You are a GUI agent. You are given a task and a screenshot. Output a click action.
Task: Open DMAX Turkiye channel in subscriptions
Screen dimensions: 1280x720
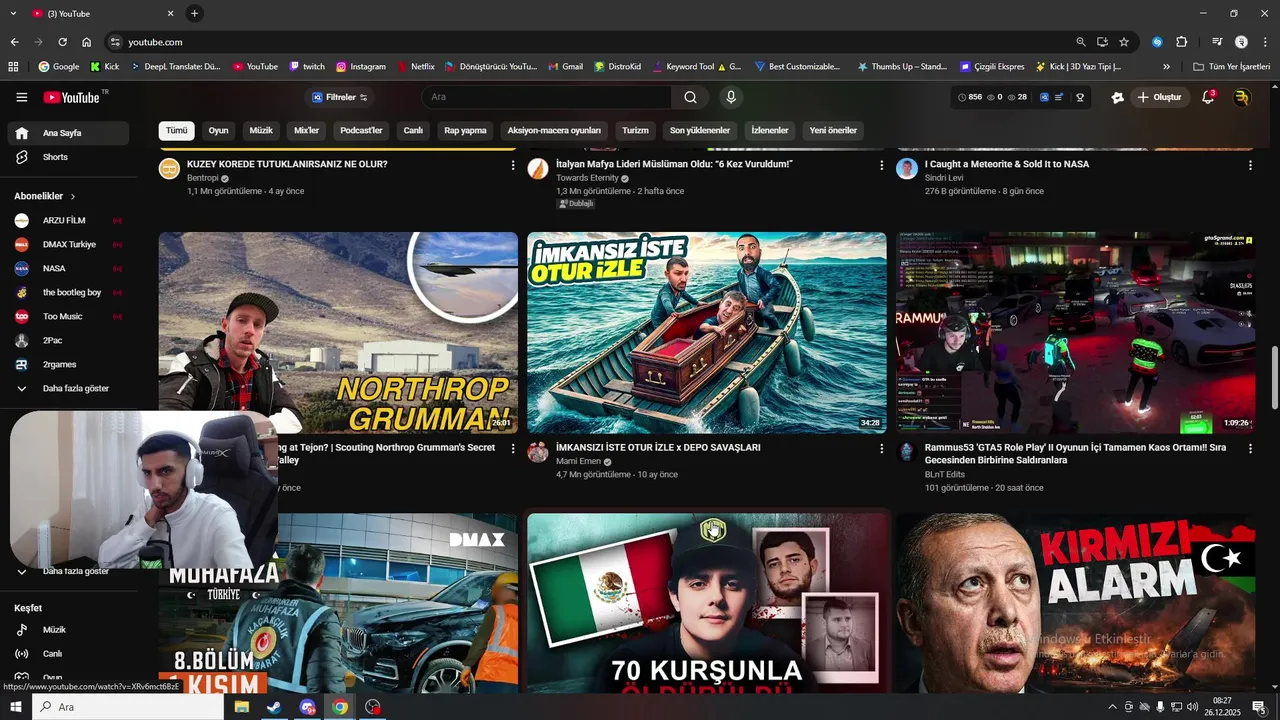[x=69, y=244]
